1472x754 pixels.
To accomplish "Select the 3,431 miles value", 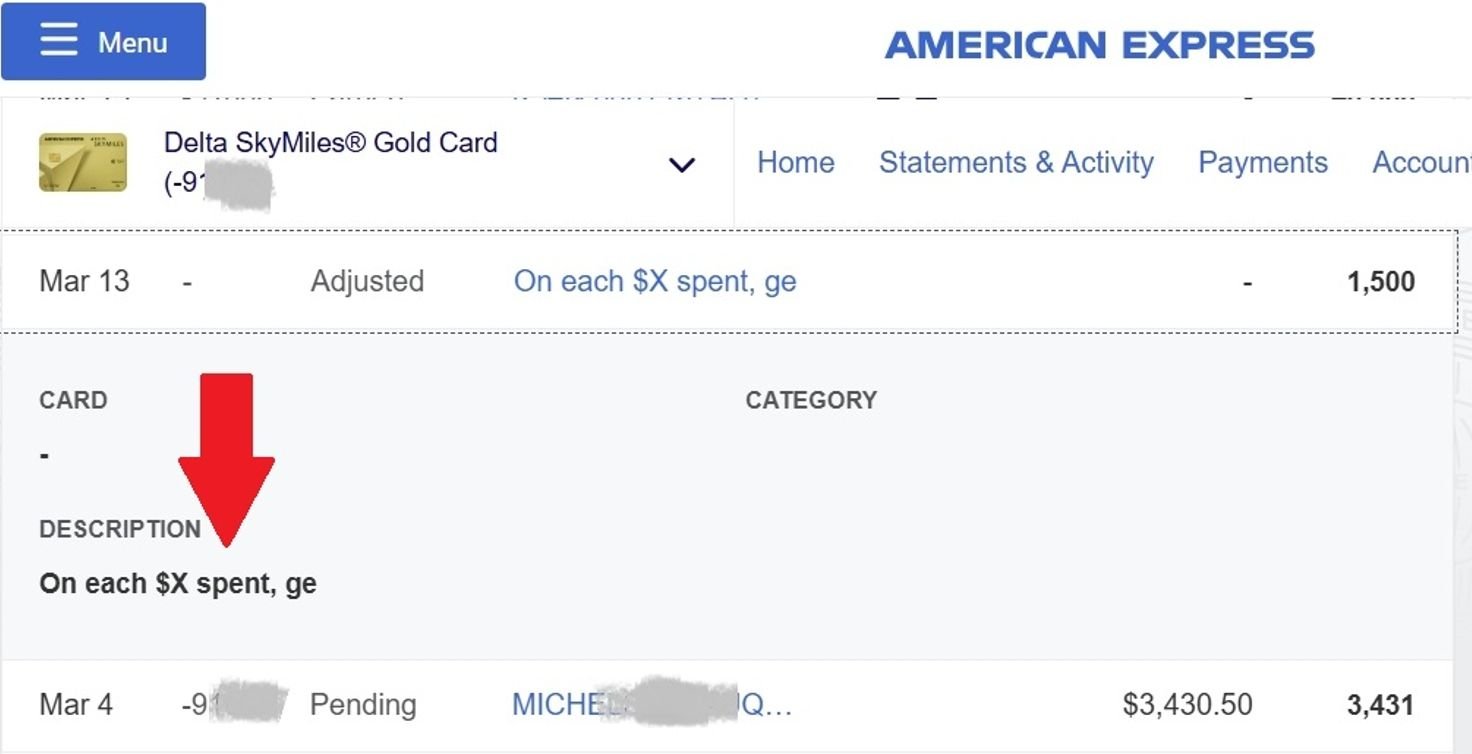I will pos(1380,705).
